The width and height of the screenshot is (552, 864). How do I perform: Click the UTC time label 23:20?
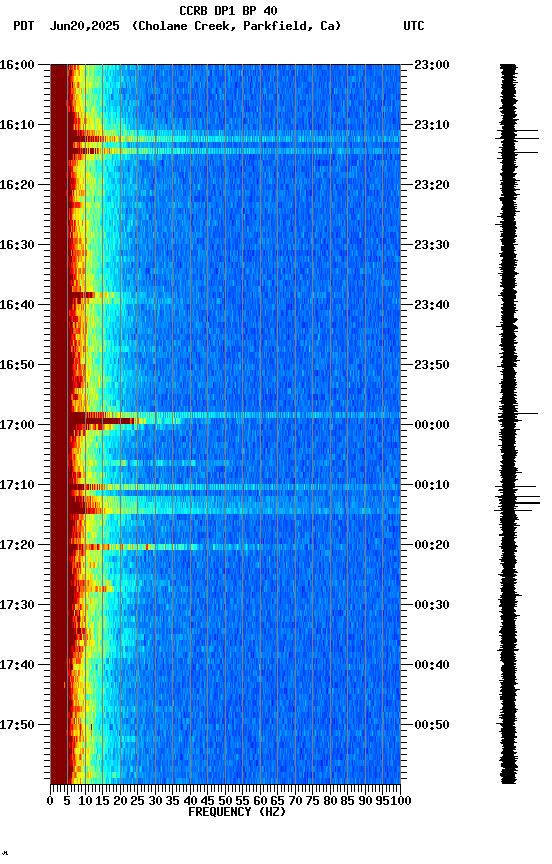432,185
